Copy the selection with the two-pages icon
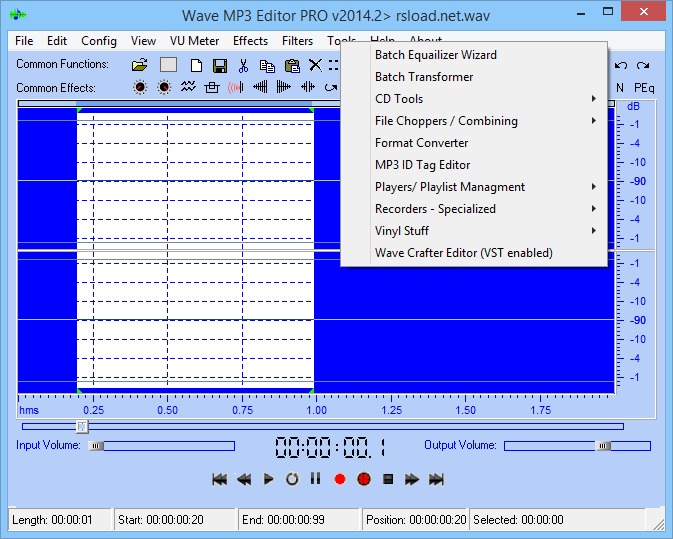This screenshot has height=539, width=673. point(267,66)
